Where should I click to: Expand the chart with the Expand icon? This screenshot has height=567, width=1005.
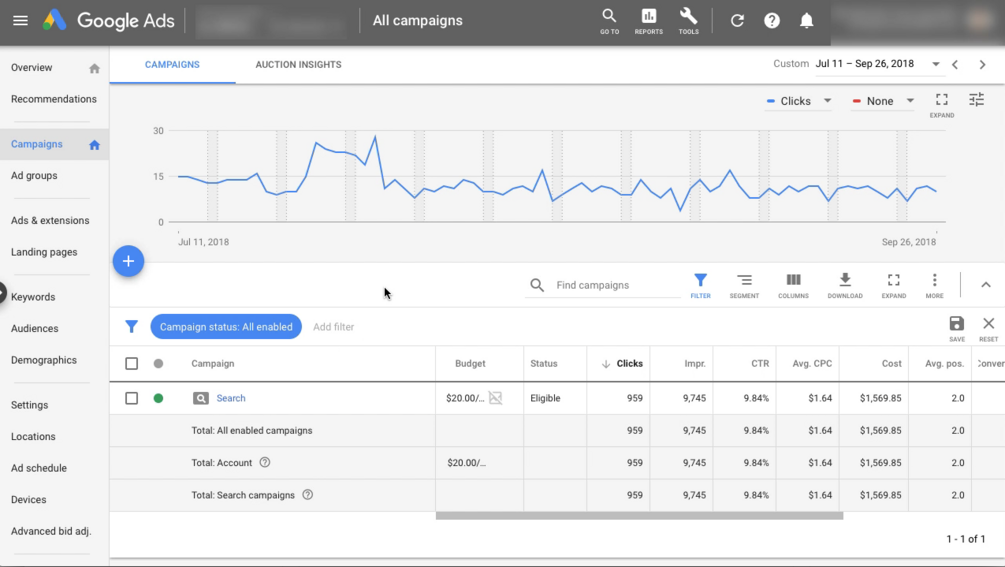click(942, 104)
